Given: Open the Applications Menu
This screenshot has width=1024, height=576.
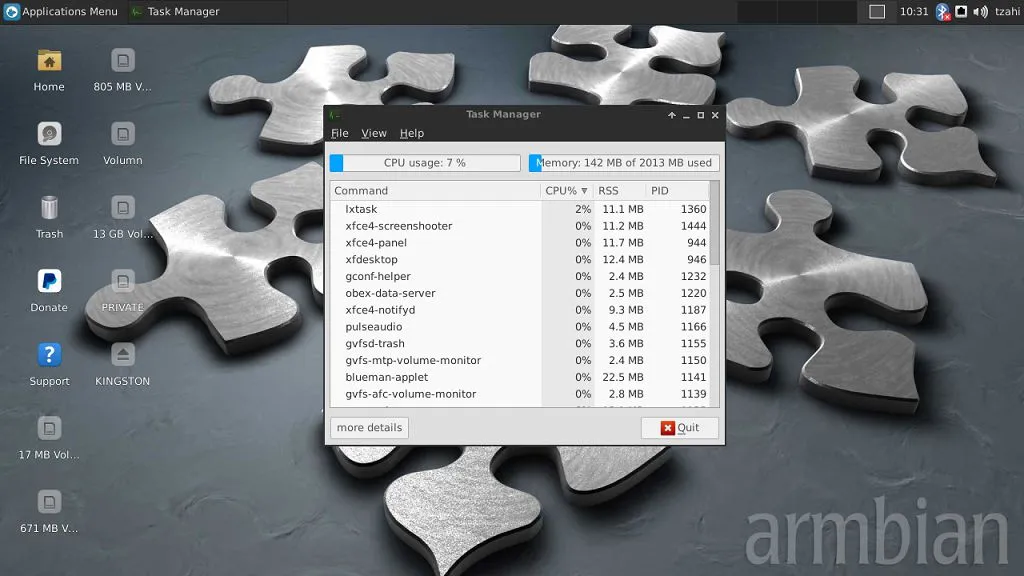Looking at the screenshot, I should click(x=61, y=12).
